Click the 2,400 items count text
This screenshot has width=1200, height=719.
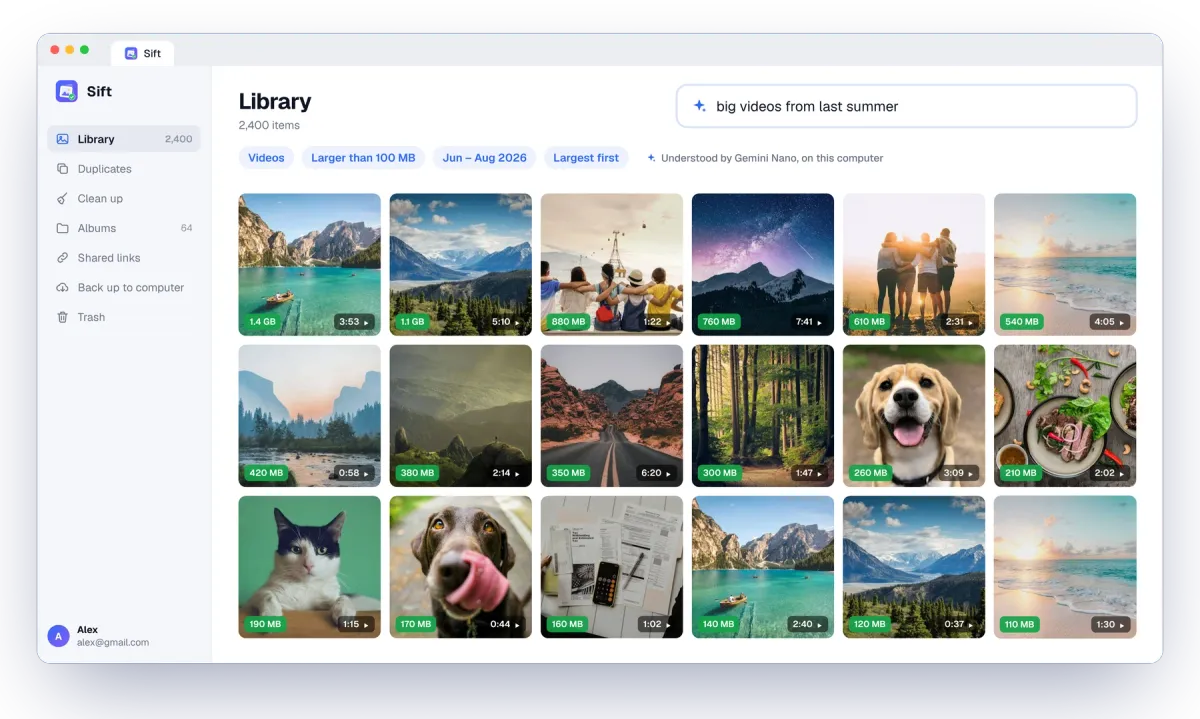pyautogui.click(x=269, y=125)
